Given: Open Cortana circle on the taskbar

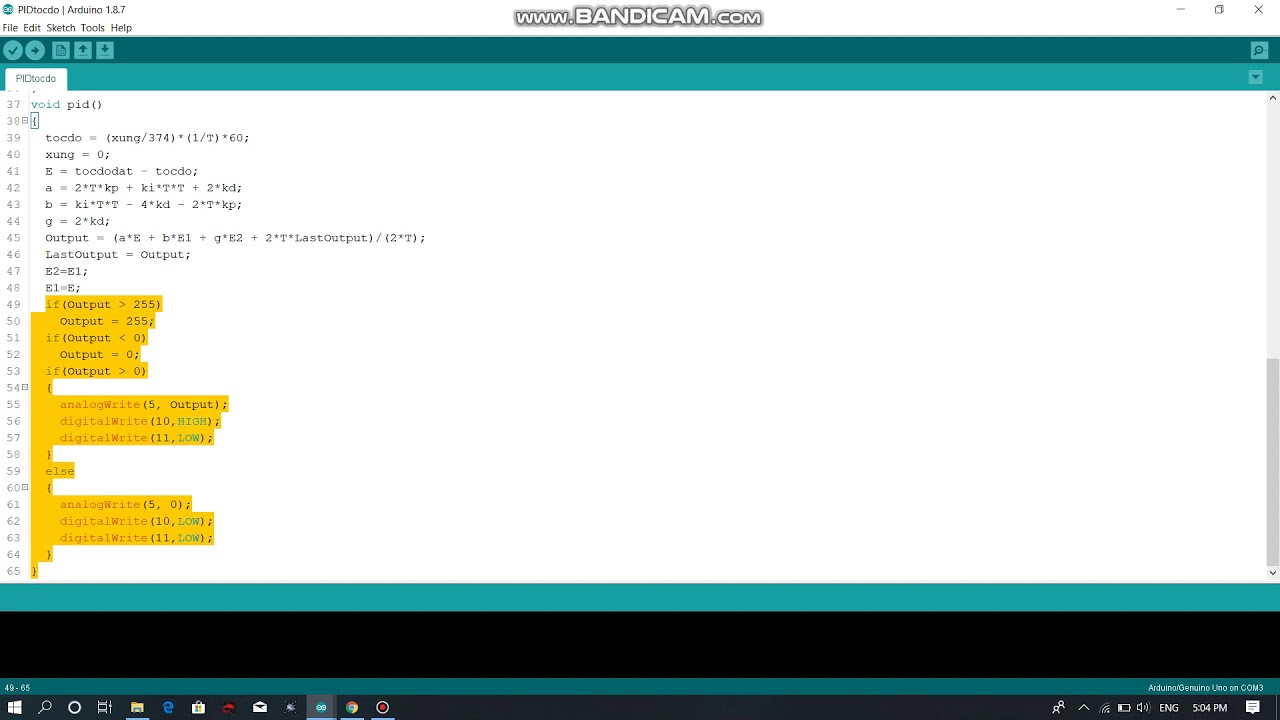Looking at the screenshot, I should 74,707.
